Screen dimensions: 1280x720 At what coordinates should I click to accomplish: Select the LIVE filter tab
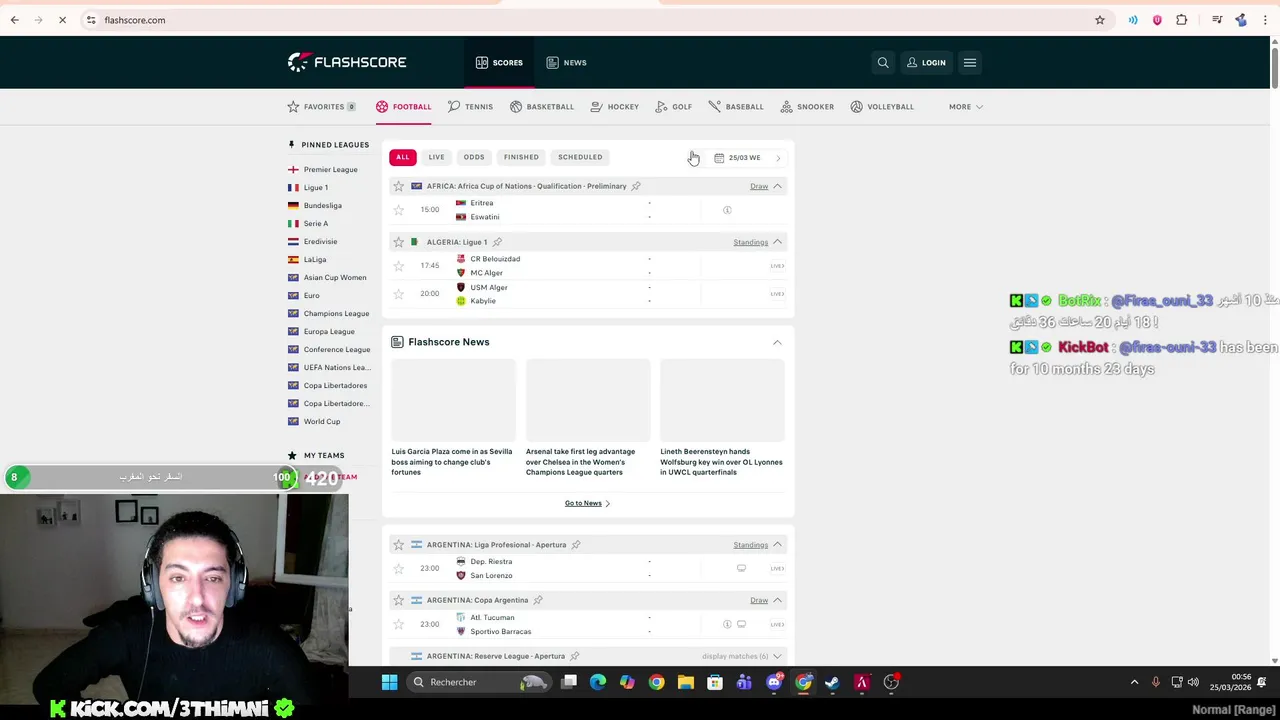(437, 157)
